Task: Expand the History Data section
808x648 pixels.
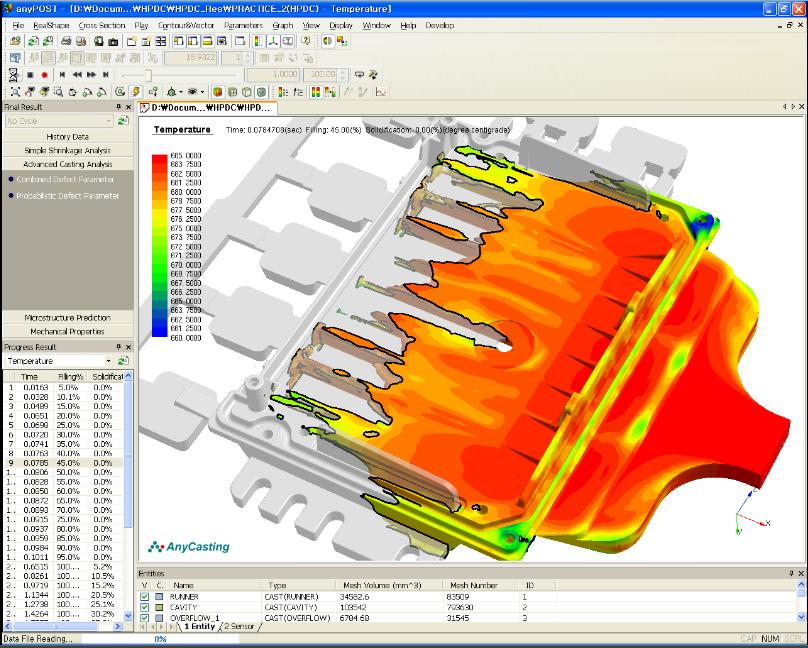Action: click(x=68, y=137)
